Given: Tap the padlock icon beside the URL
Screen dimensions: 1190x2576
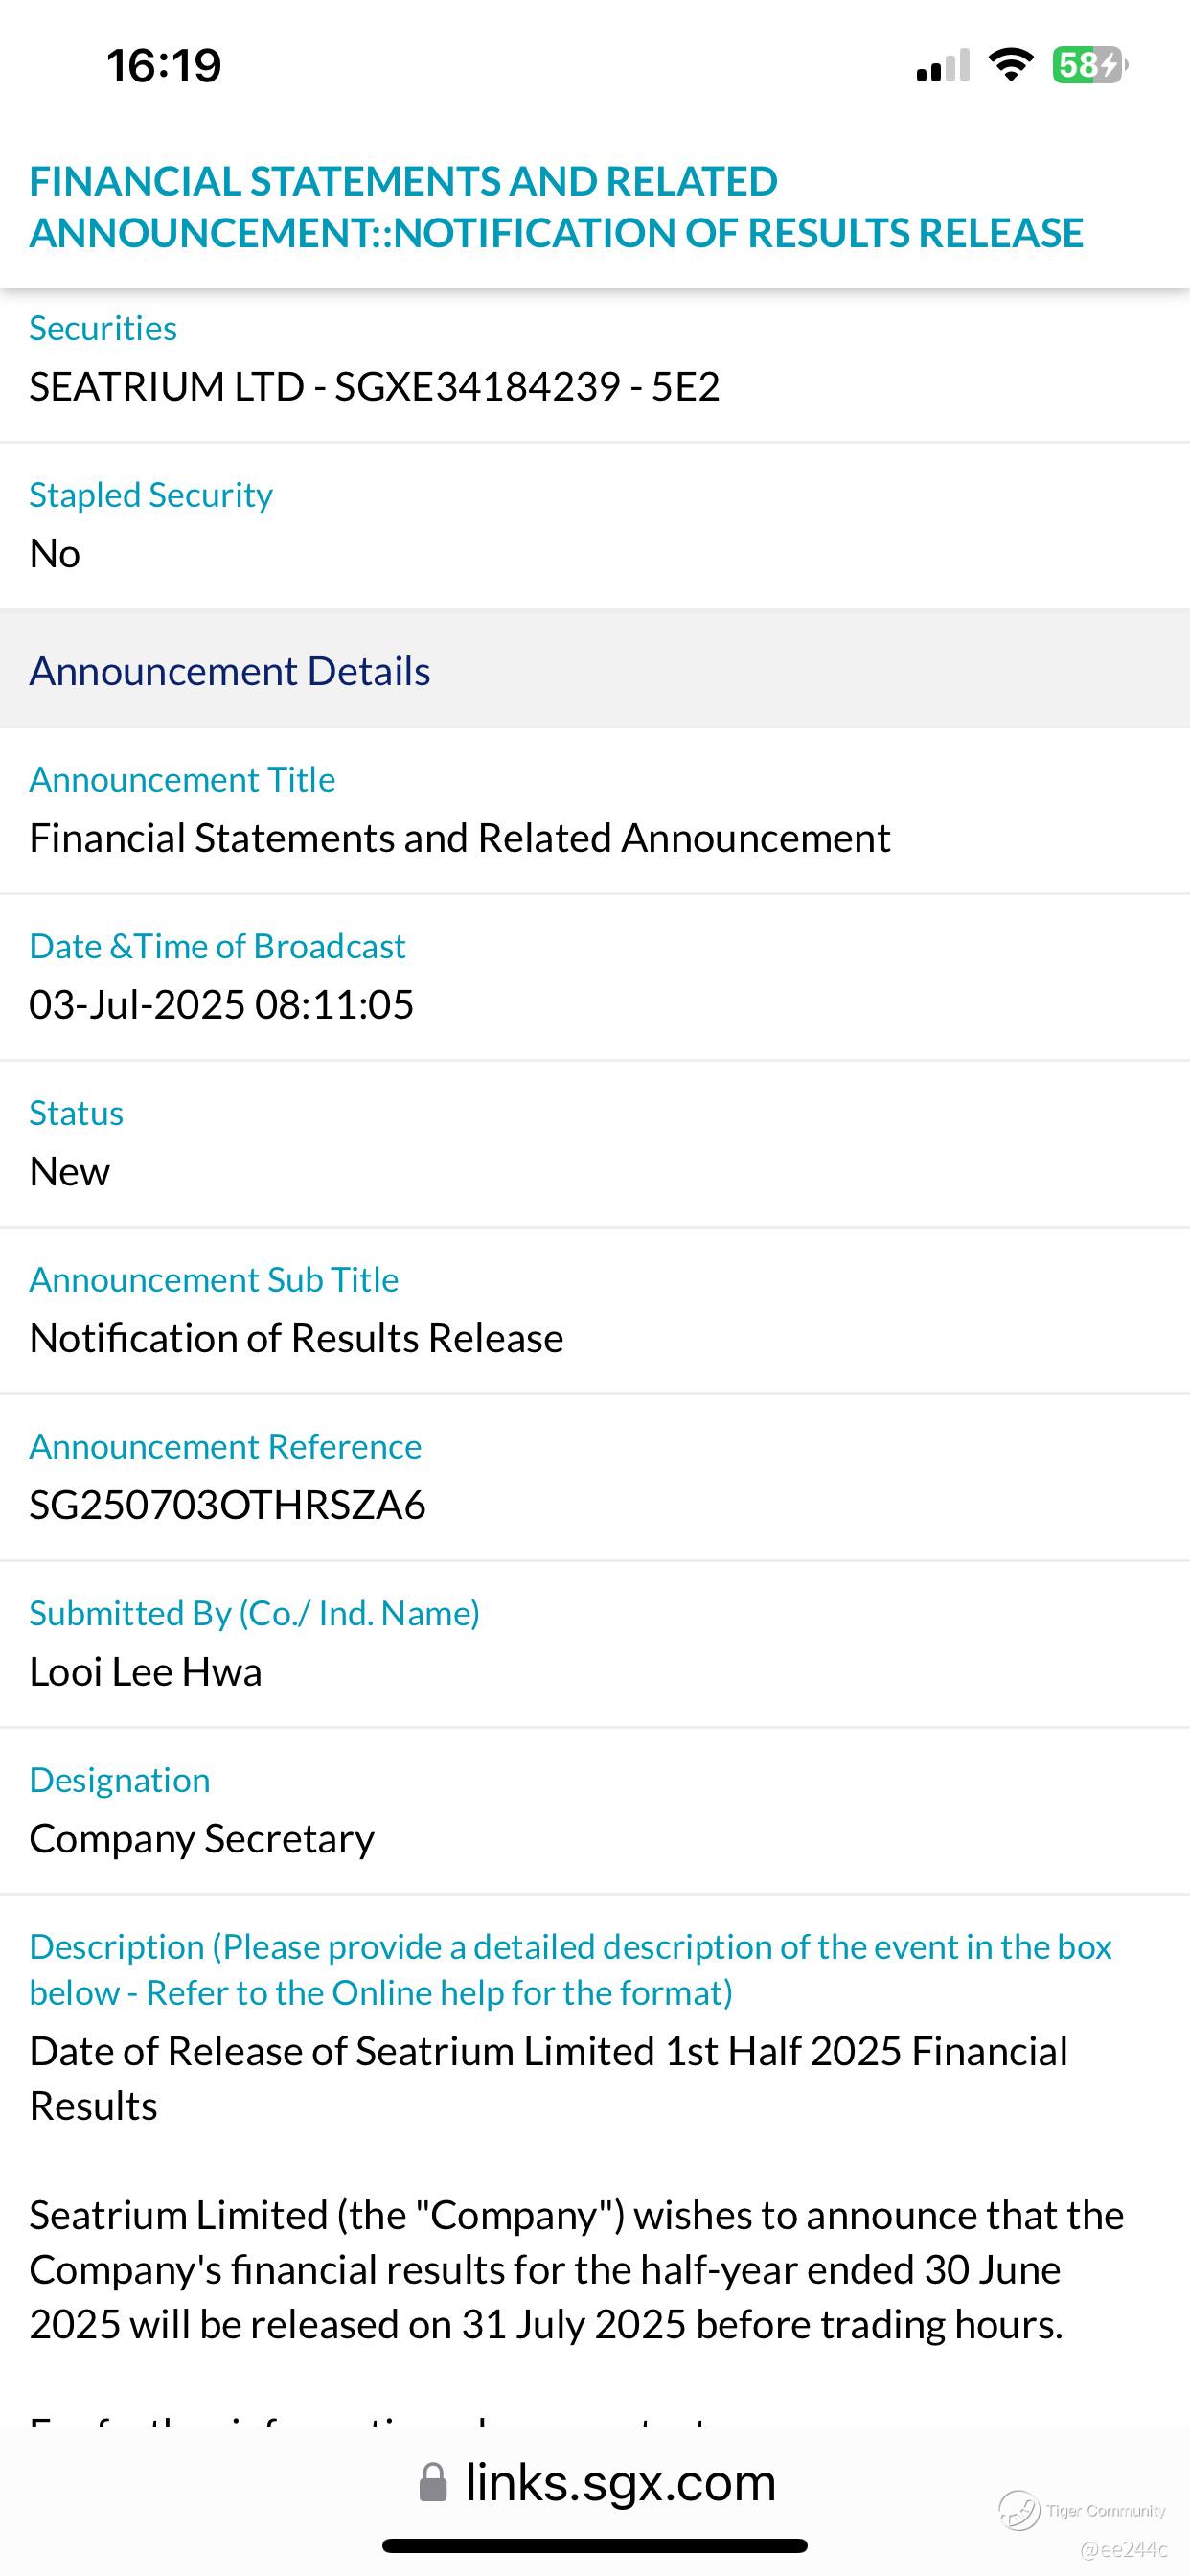Looking at the screenshot, I should (433, 2483).
